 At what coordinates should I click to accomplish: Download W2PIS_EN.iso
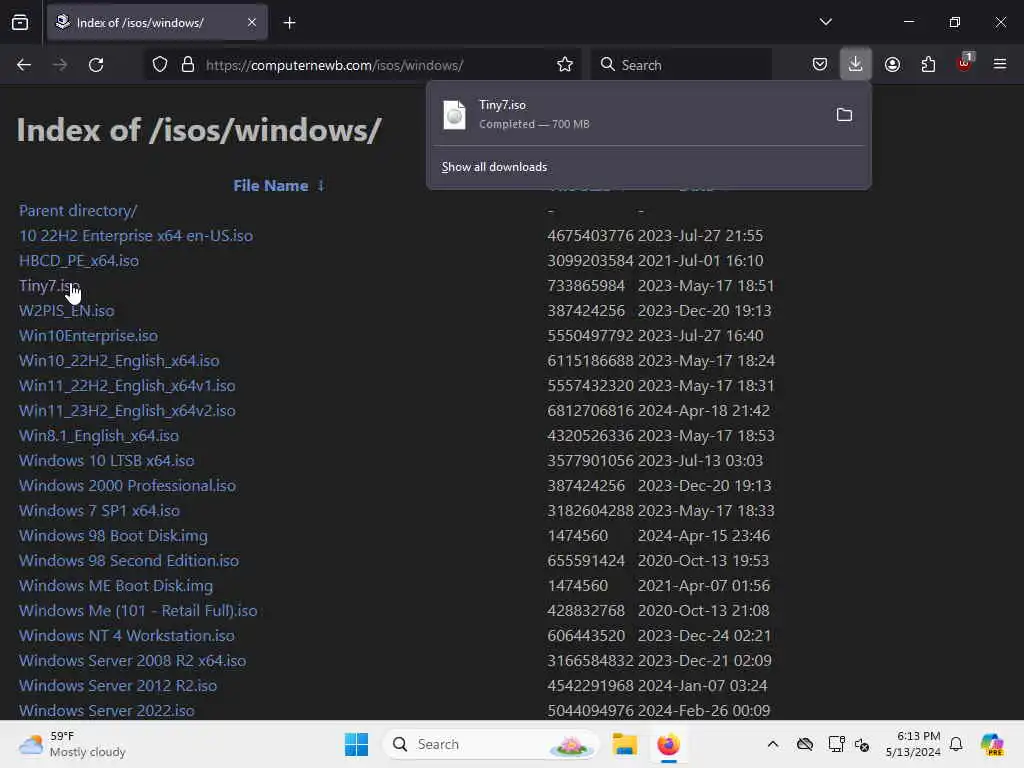pyautogui.click(x=67, y=311)
